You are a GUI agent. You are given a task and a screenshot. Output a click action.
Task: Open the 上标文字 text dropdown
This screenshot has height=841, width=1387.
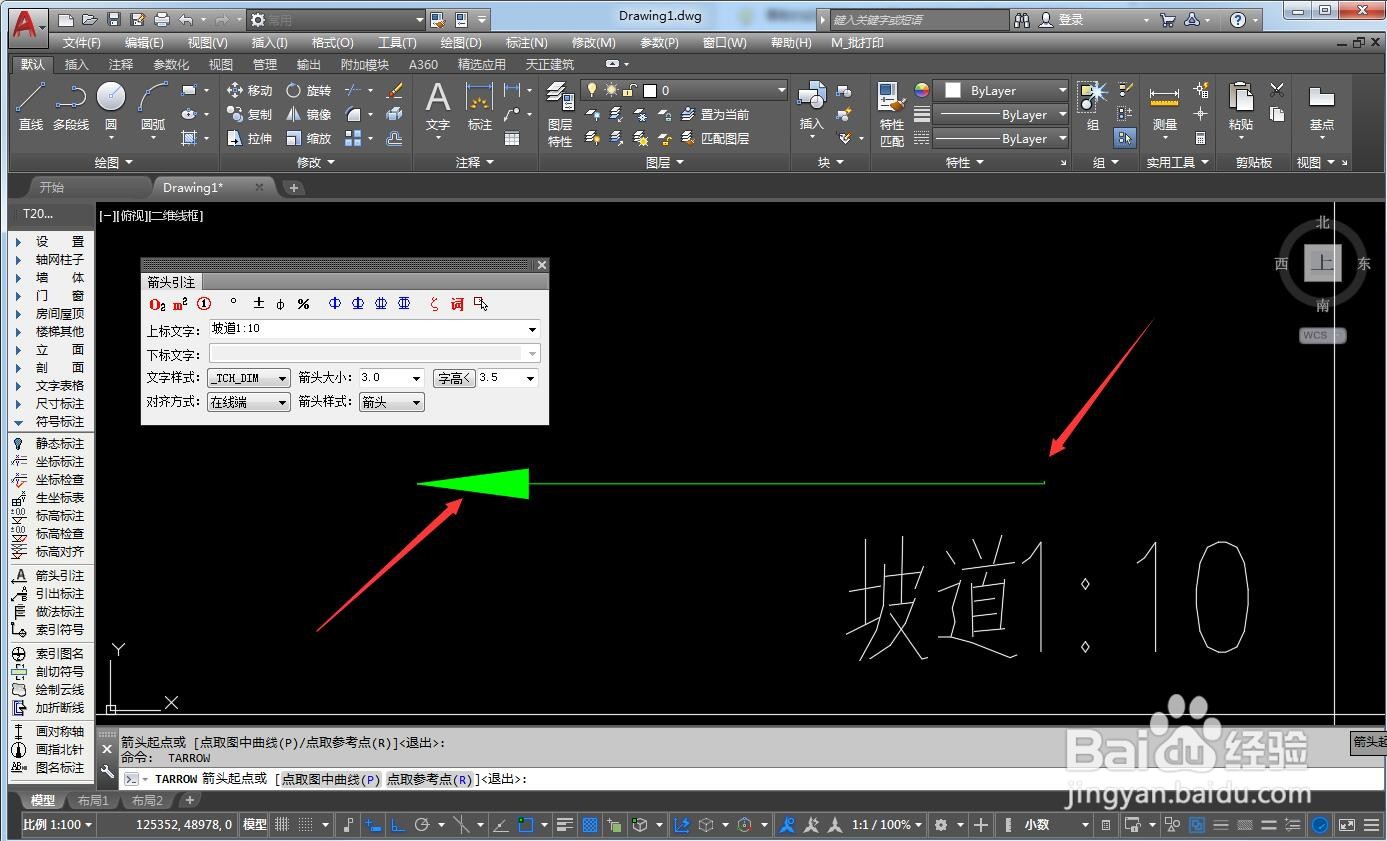(x=532, y=329)
